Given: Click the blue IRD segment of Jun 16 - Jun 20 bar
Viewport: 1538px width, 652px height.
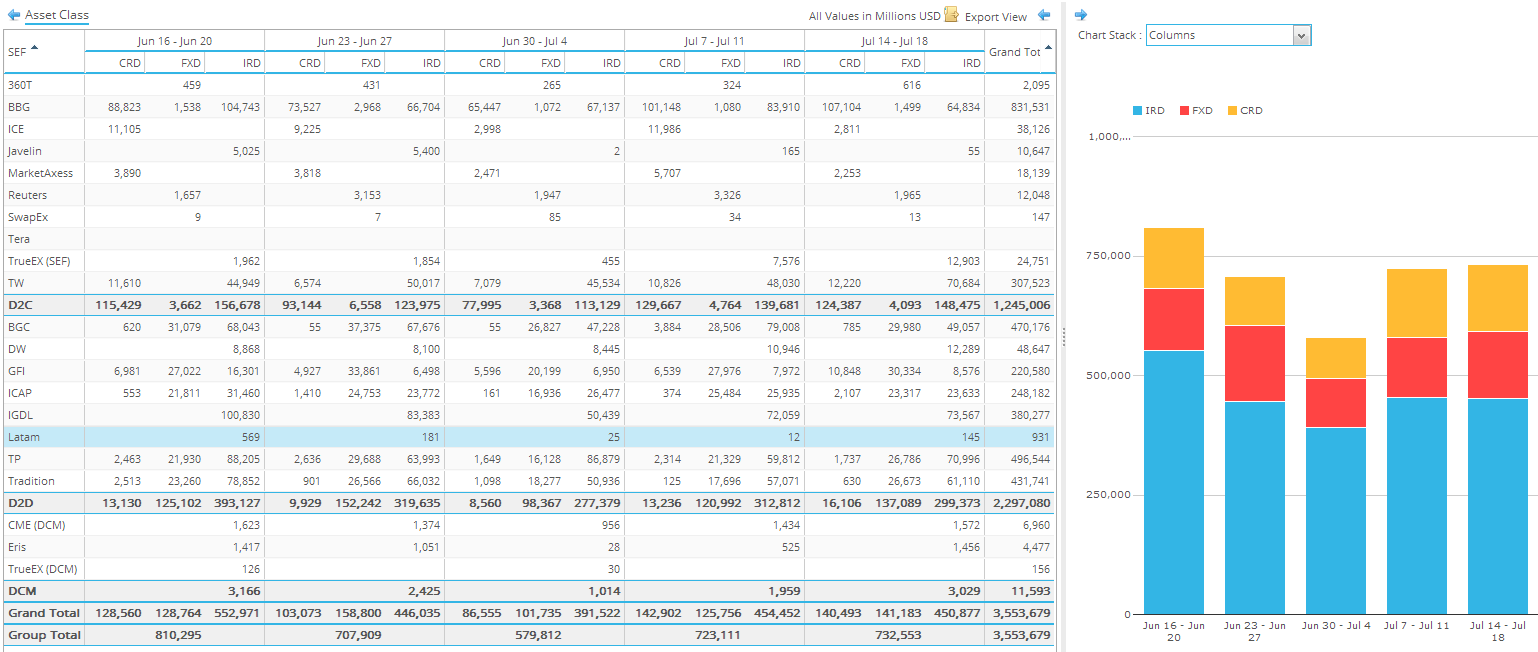Looking at the screenshot, I should coord(1174,482).
